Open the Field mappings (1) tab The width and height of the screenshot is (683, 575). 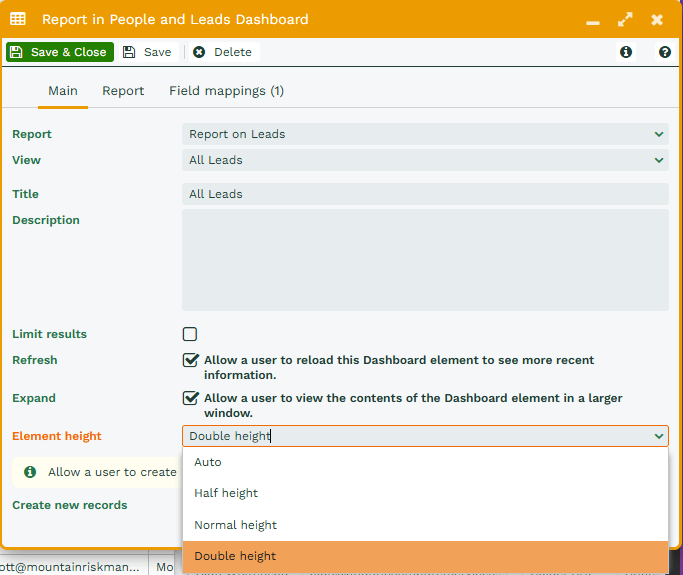click(x=226, y=91)
